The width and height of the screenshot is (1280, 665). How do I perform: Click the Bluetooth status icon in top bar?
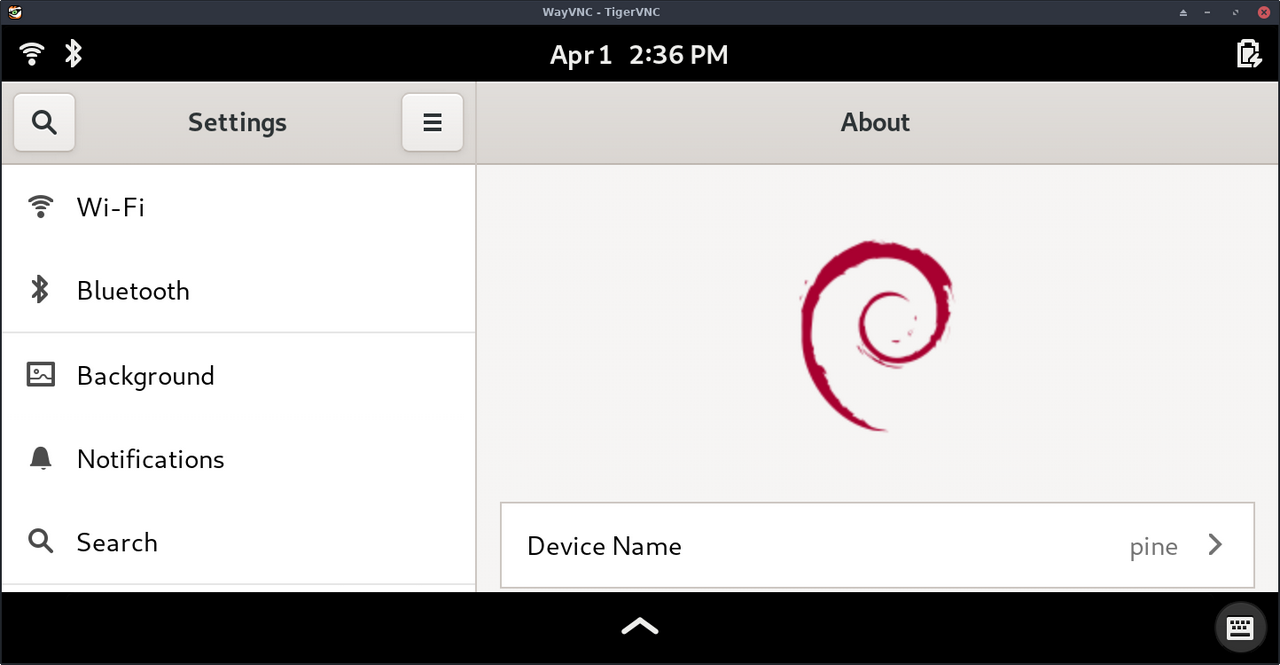[73, 53]
